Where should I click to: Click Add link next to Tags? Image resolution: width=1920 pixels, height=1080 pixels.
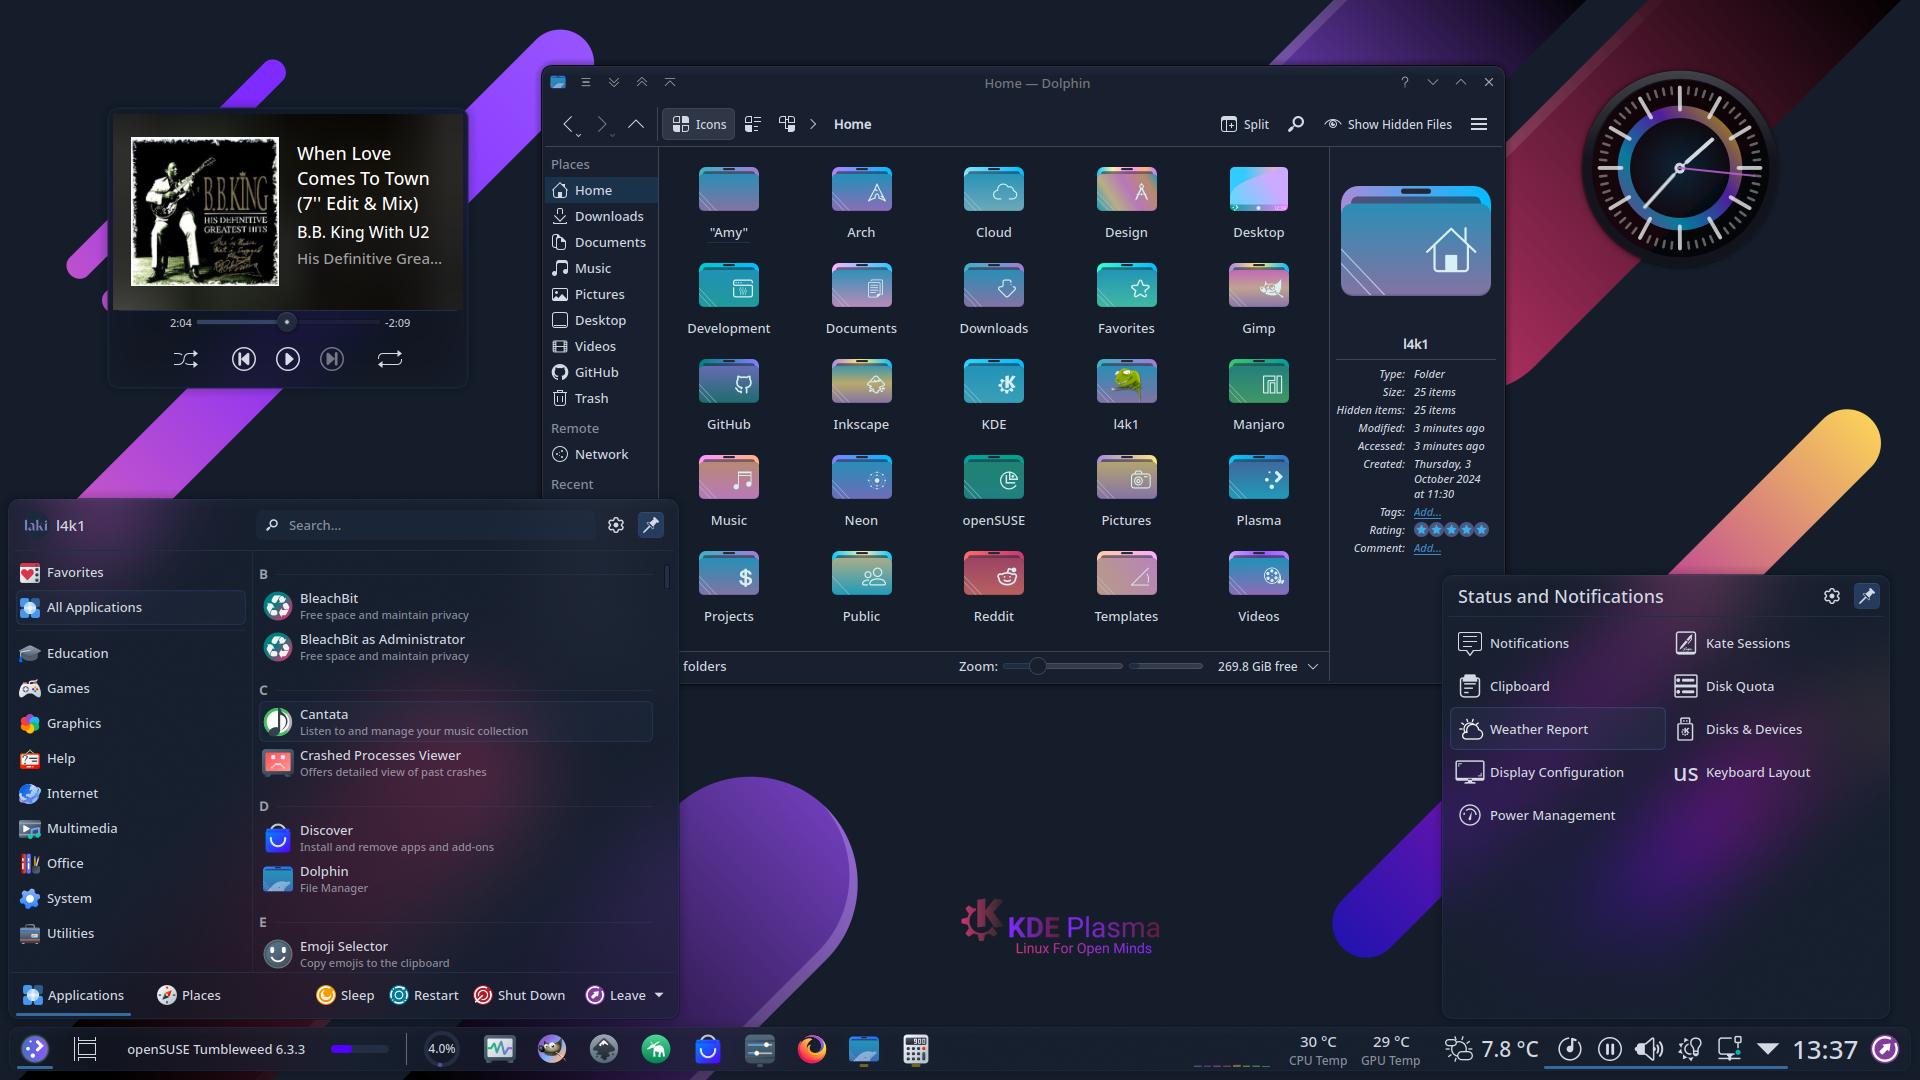coord(1427,512)
